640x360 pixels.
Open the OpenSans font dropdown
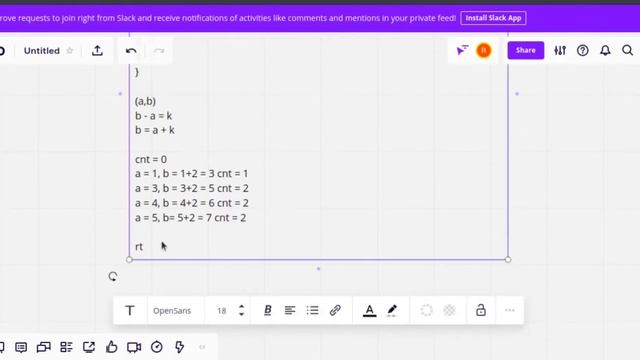pos(172,311)
